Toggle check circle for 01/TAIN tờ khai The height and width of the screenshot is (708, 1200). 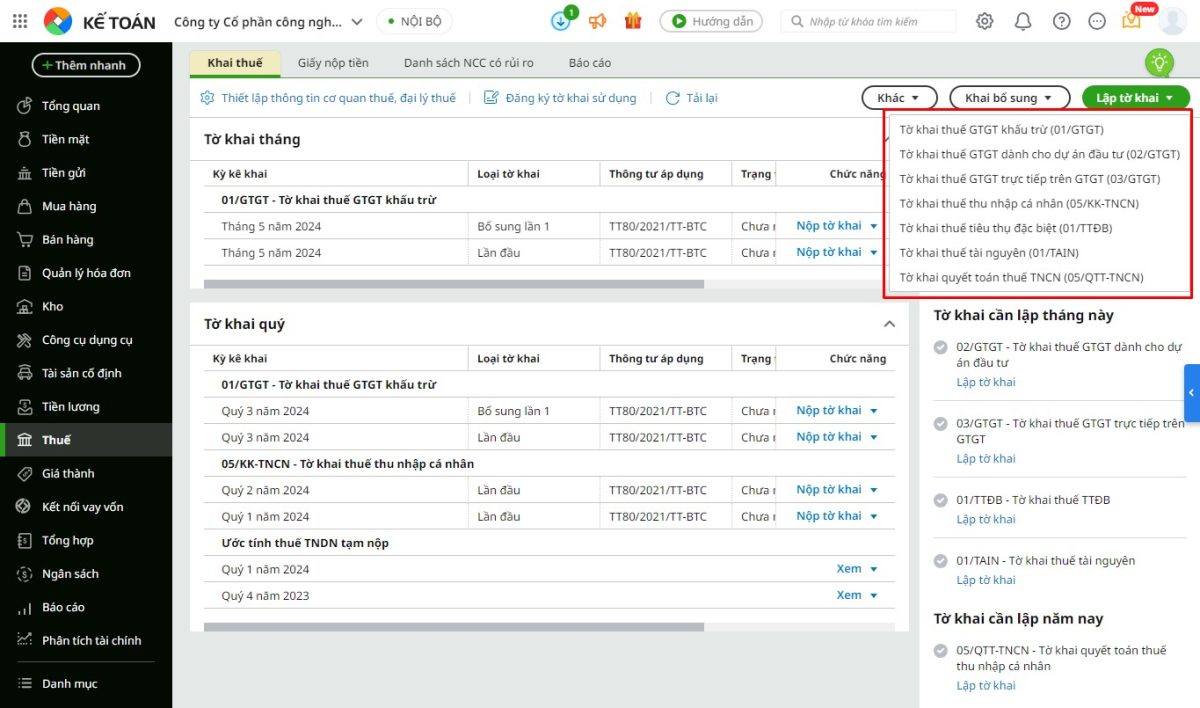[x=940, y=561]
